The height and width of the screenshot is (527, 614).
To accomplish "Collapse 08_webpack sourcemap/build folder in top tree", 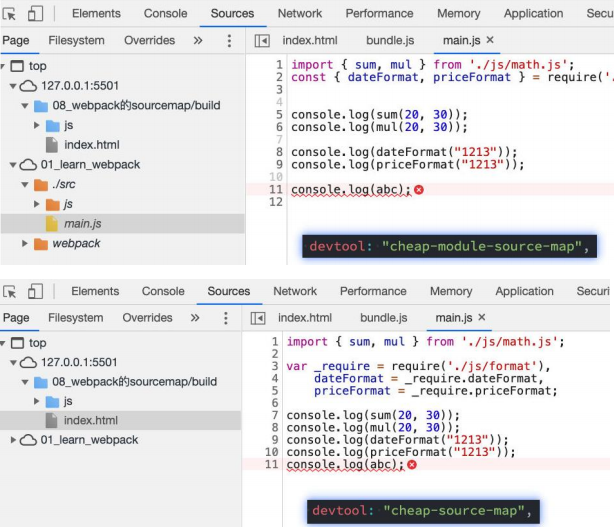I will point(25,106).
